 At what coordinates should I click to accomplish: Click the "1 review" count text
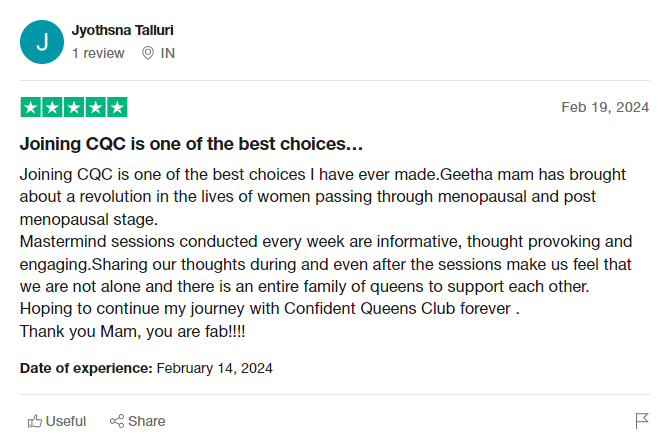point(98,53)
